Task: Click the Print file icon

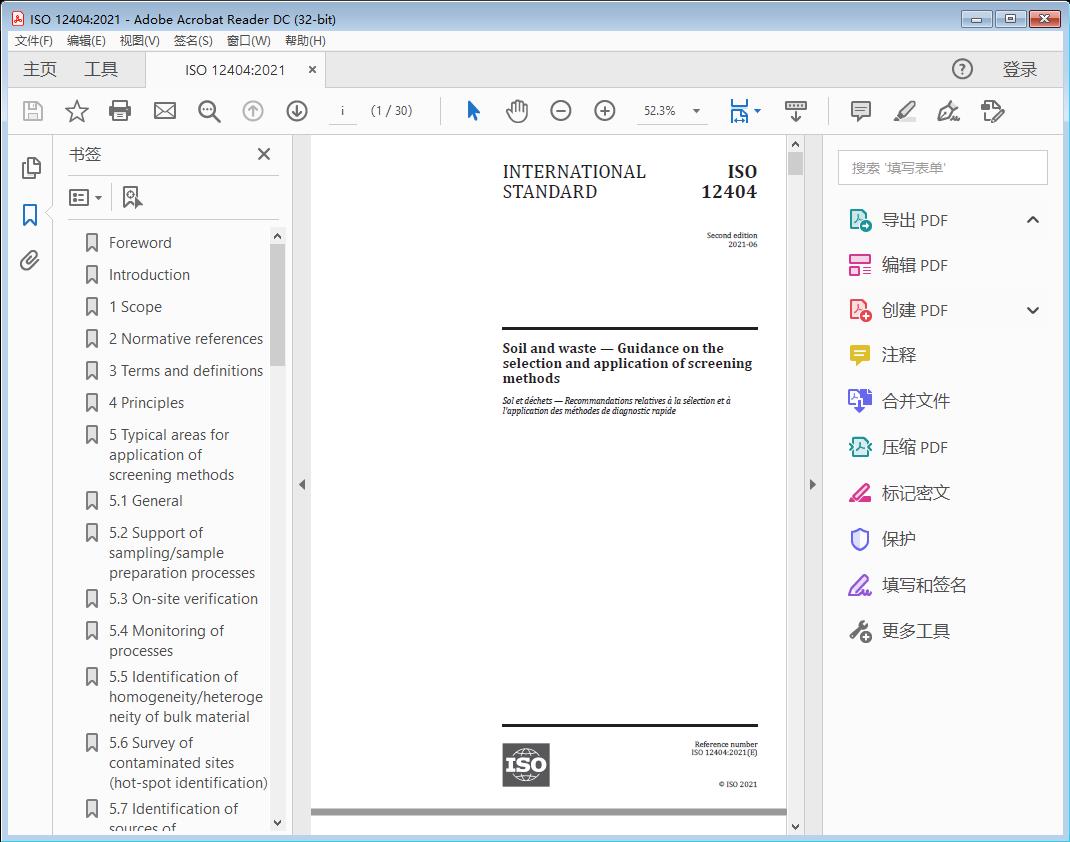Action: coord(120,111)
